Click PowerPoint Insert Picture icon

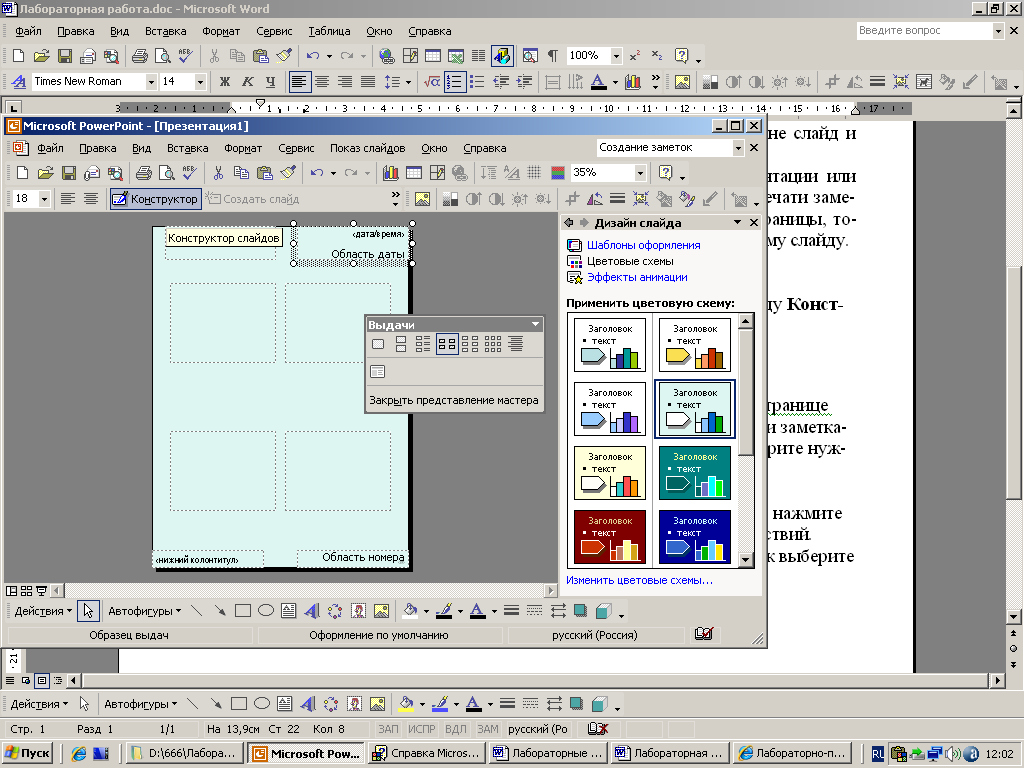pyautogui.click(x=423, y=199)
